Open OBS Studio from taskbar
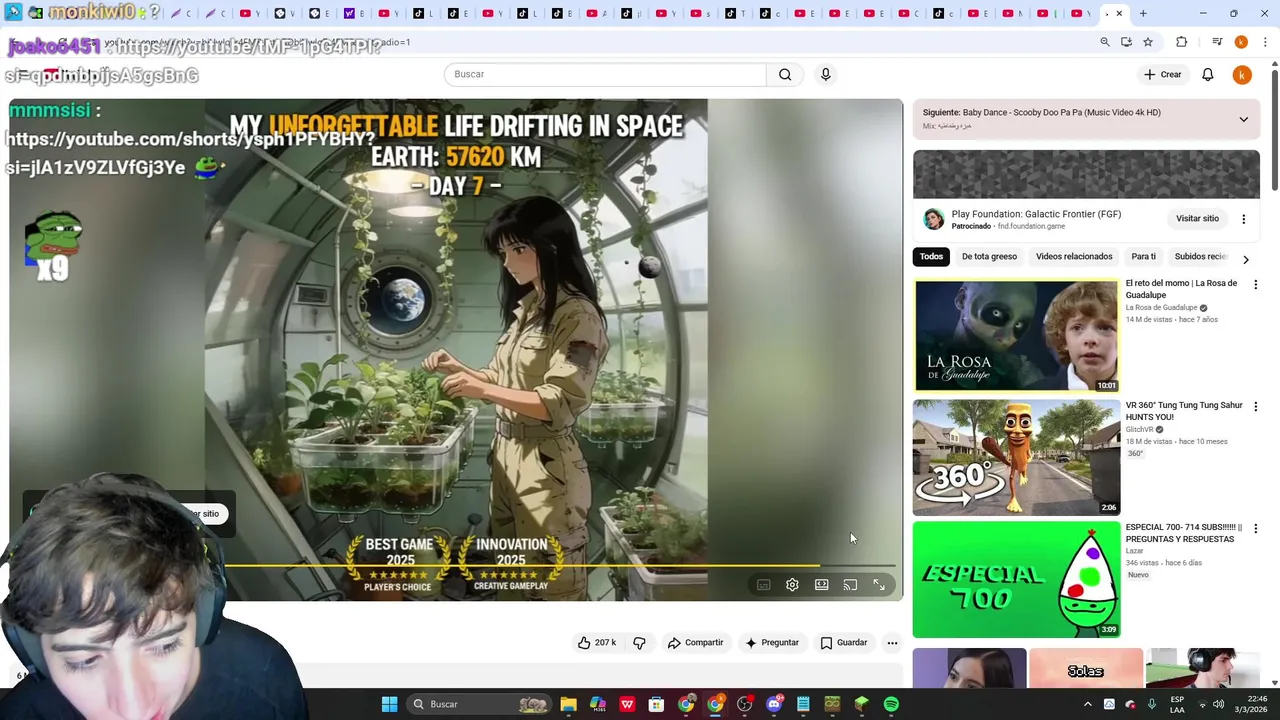This screenshot has width=1280, height=720. (x=744, y=705)
